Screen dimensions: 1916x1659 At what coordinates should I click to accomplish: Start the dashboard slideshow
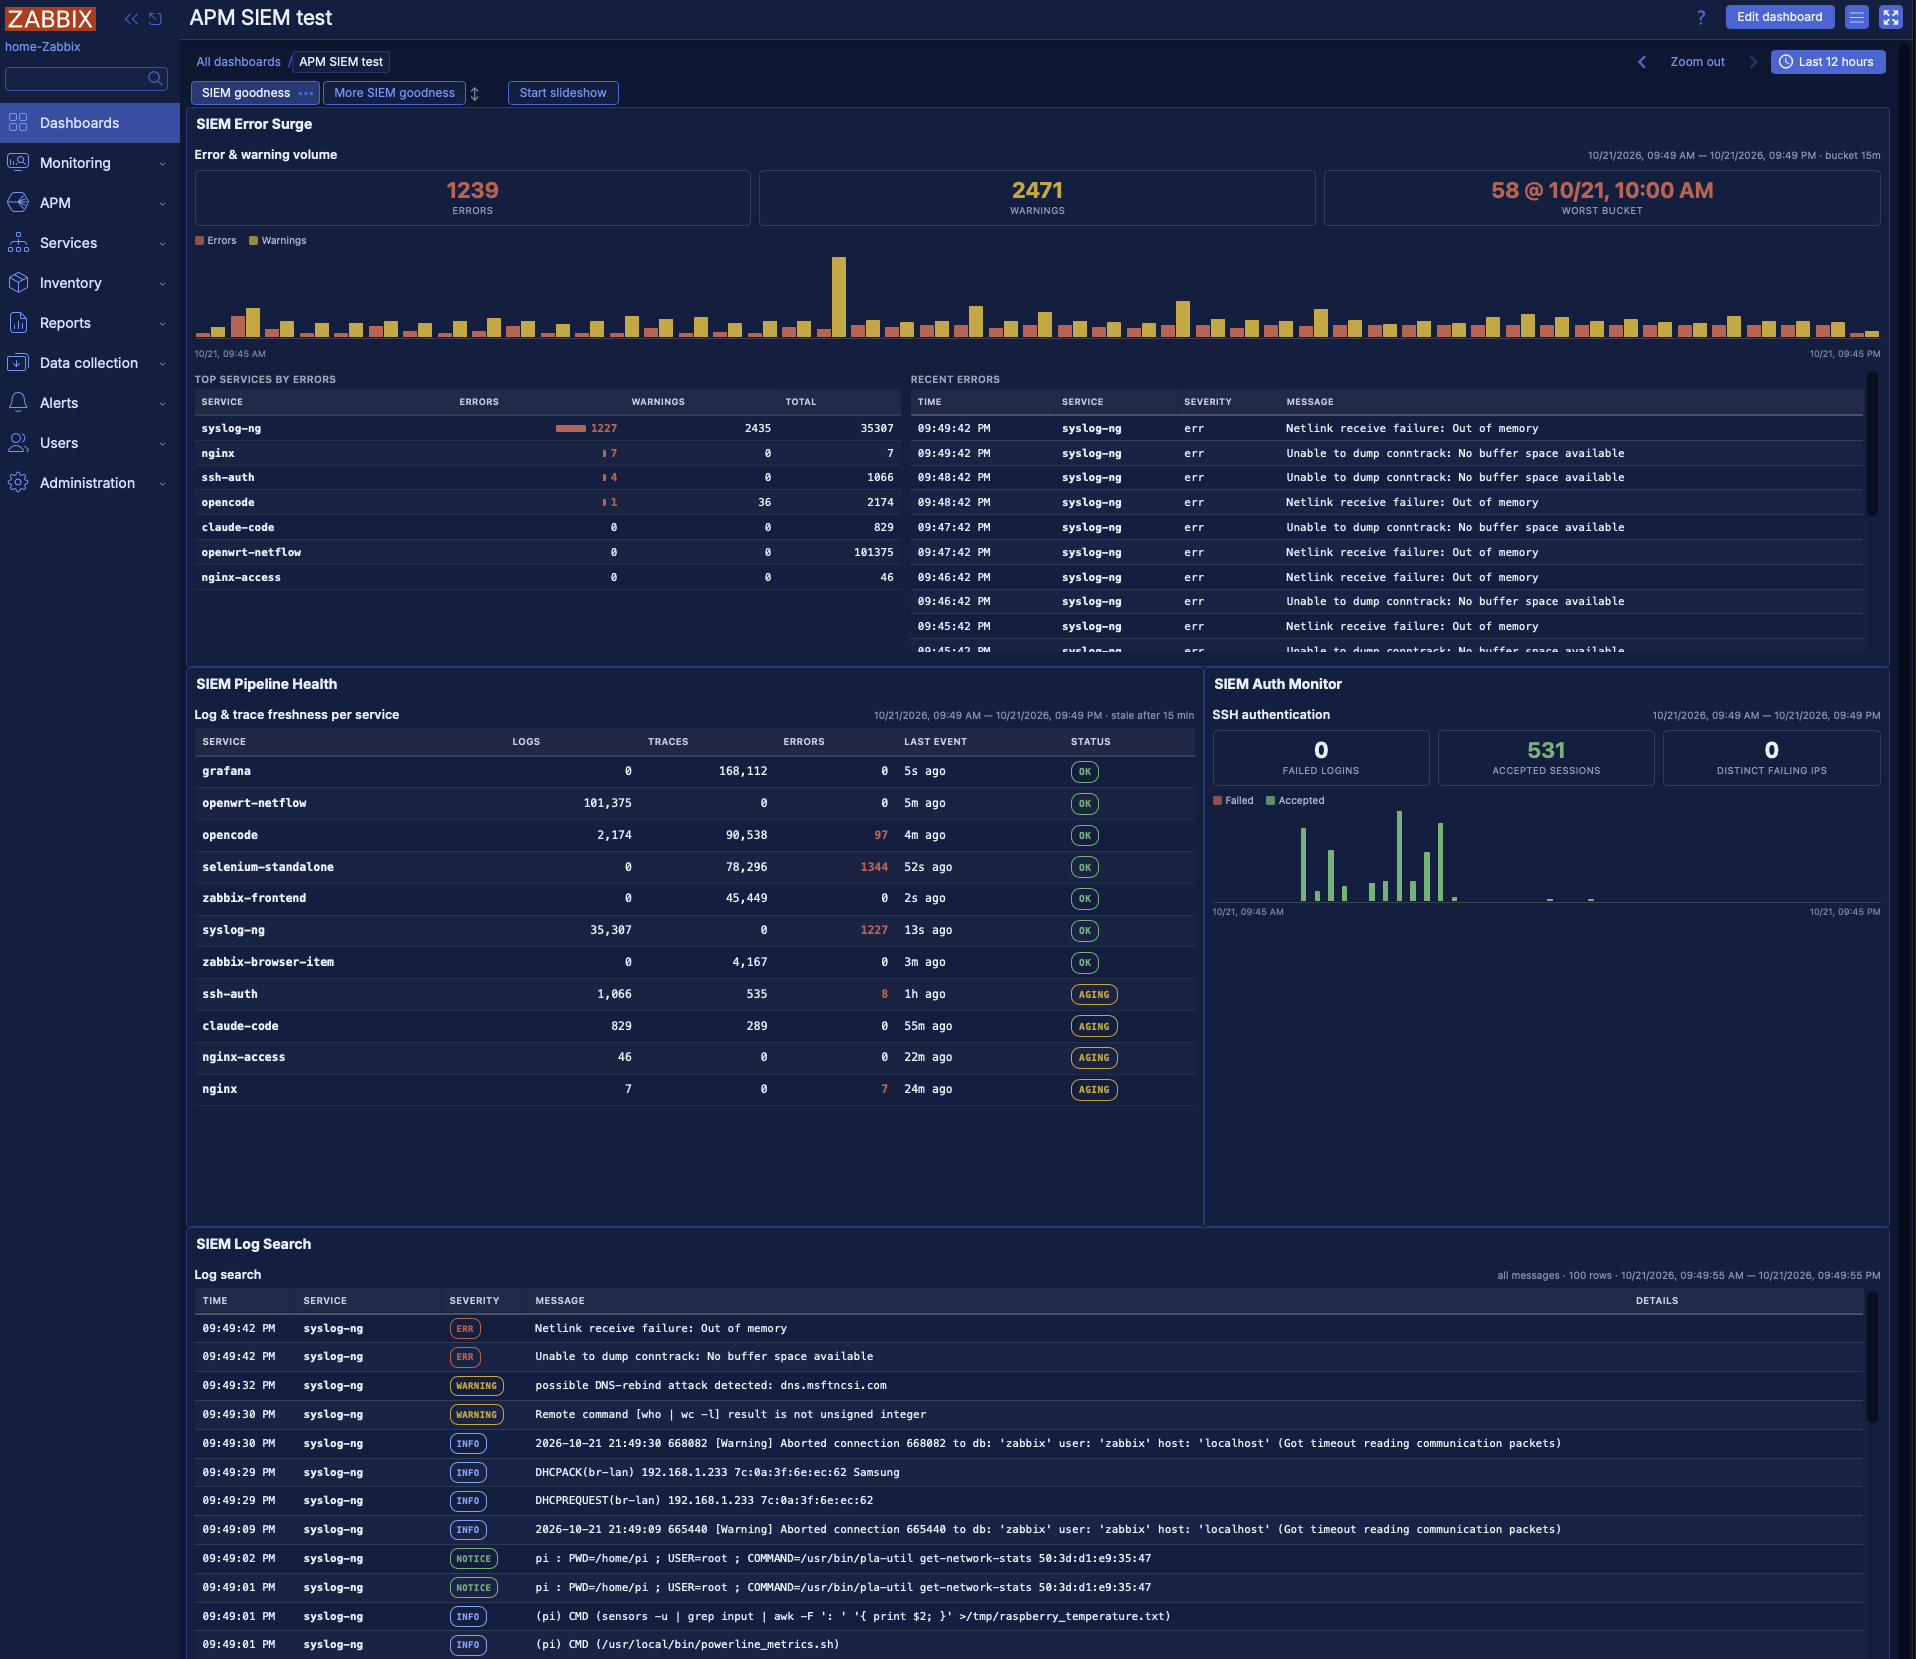click(563, 93)
